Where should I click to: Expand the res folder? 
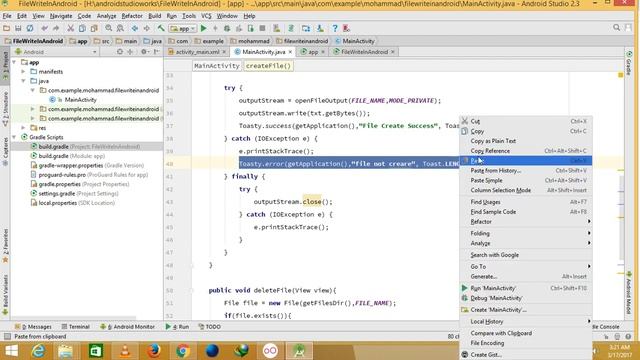[x=23, y=128]
